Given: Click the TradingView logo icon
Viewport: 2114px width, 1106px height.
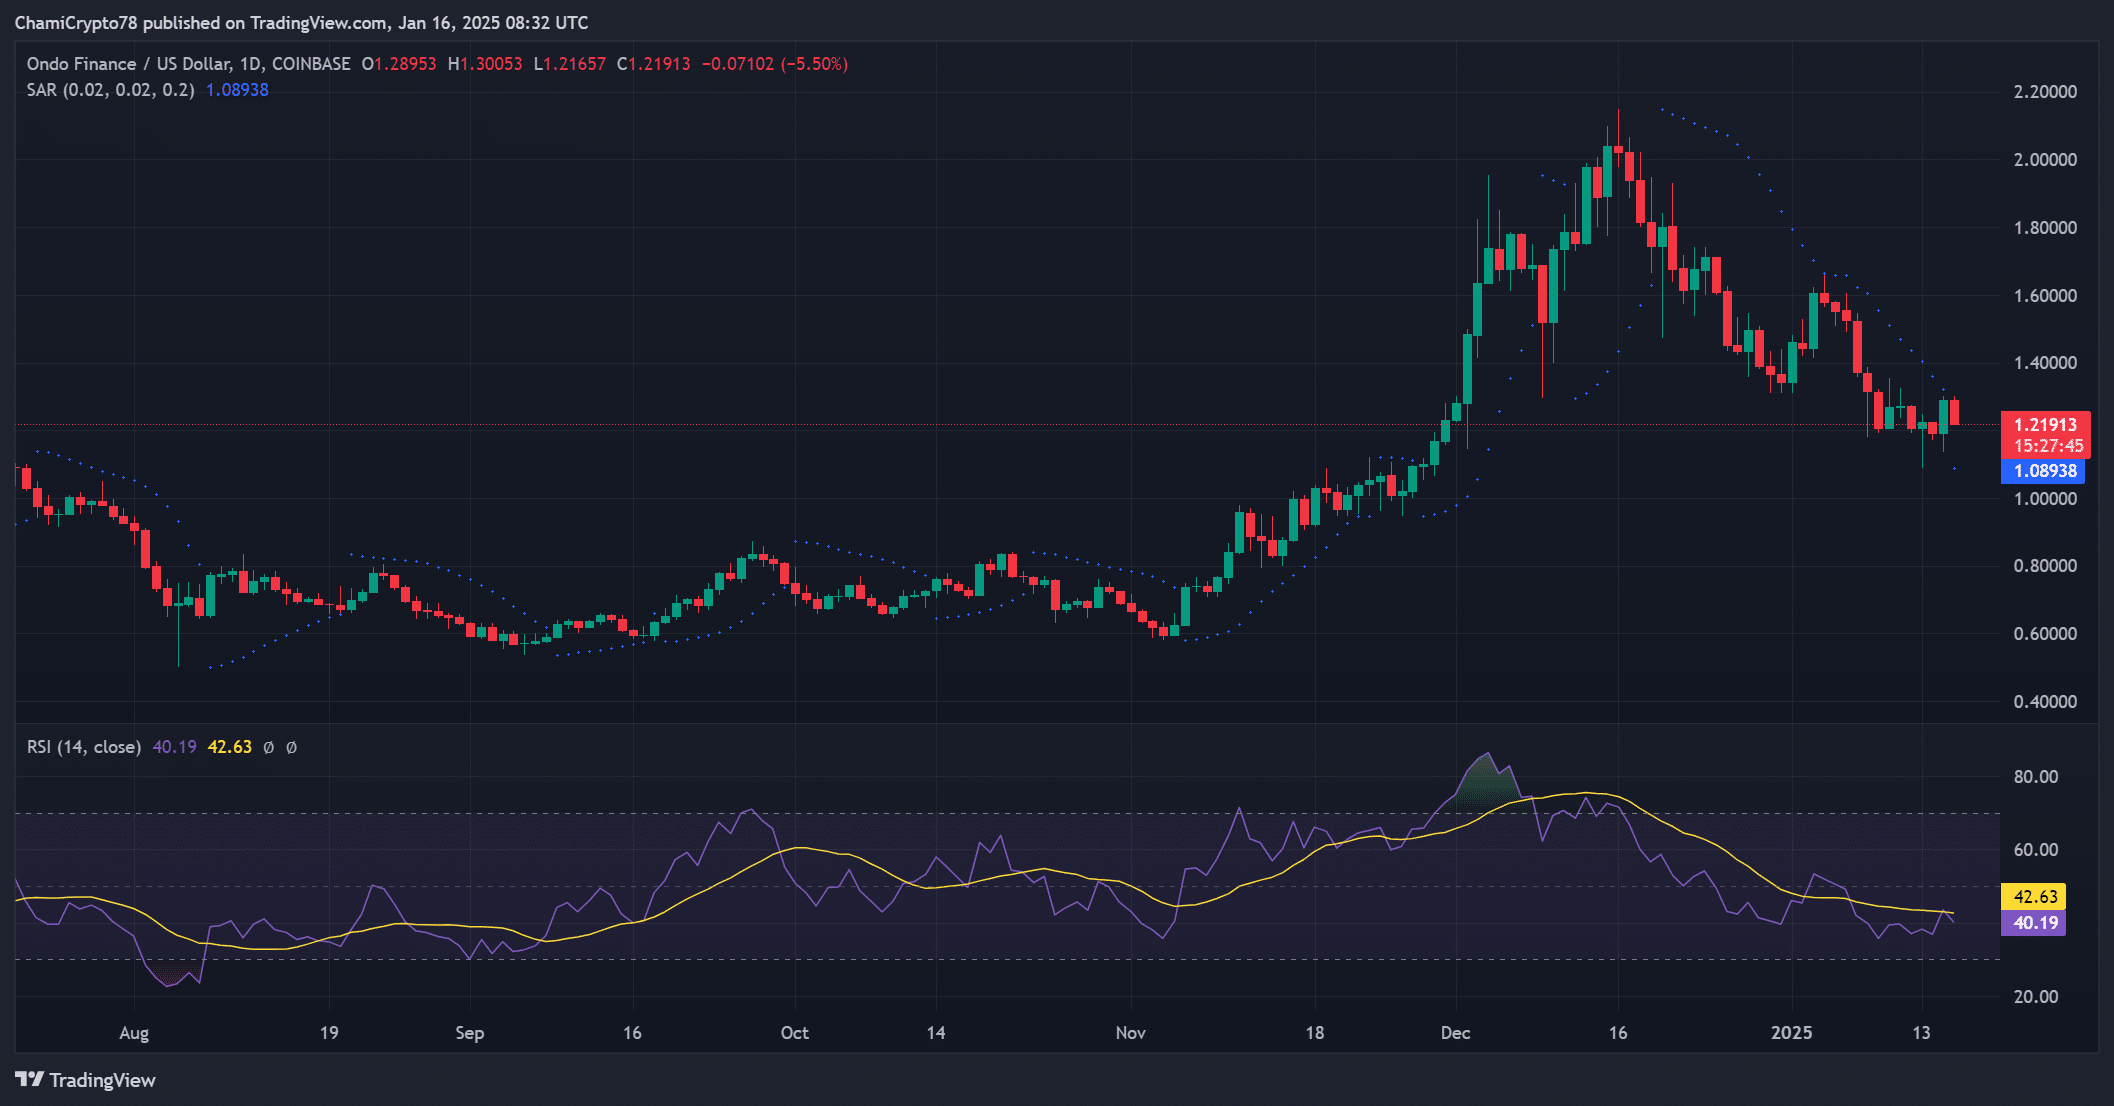Looking at the screenshot, I should 32,1080.
